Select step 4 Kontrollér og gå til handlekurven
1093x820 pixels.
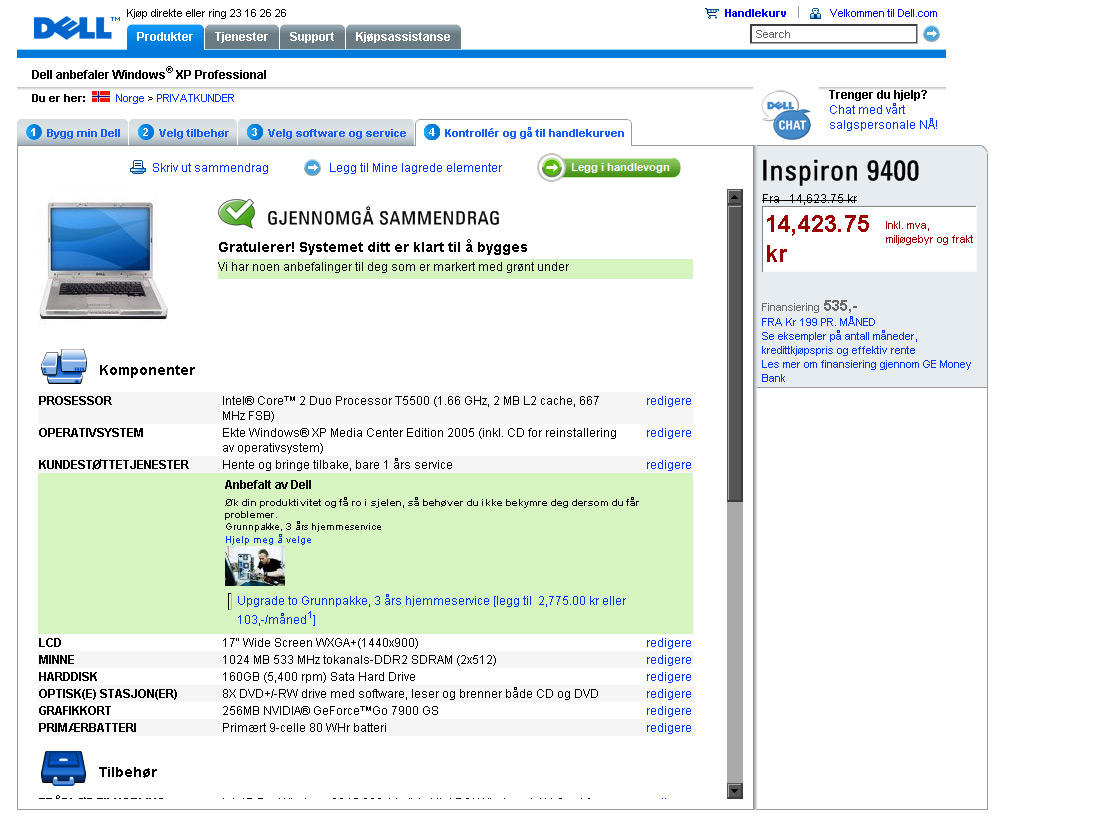(x=524, y=132)
